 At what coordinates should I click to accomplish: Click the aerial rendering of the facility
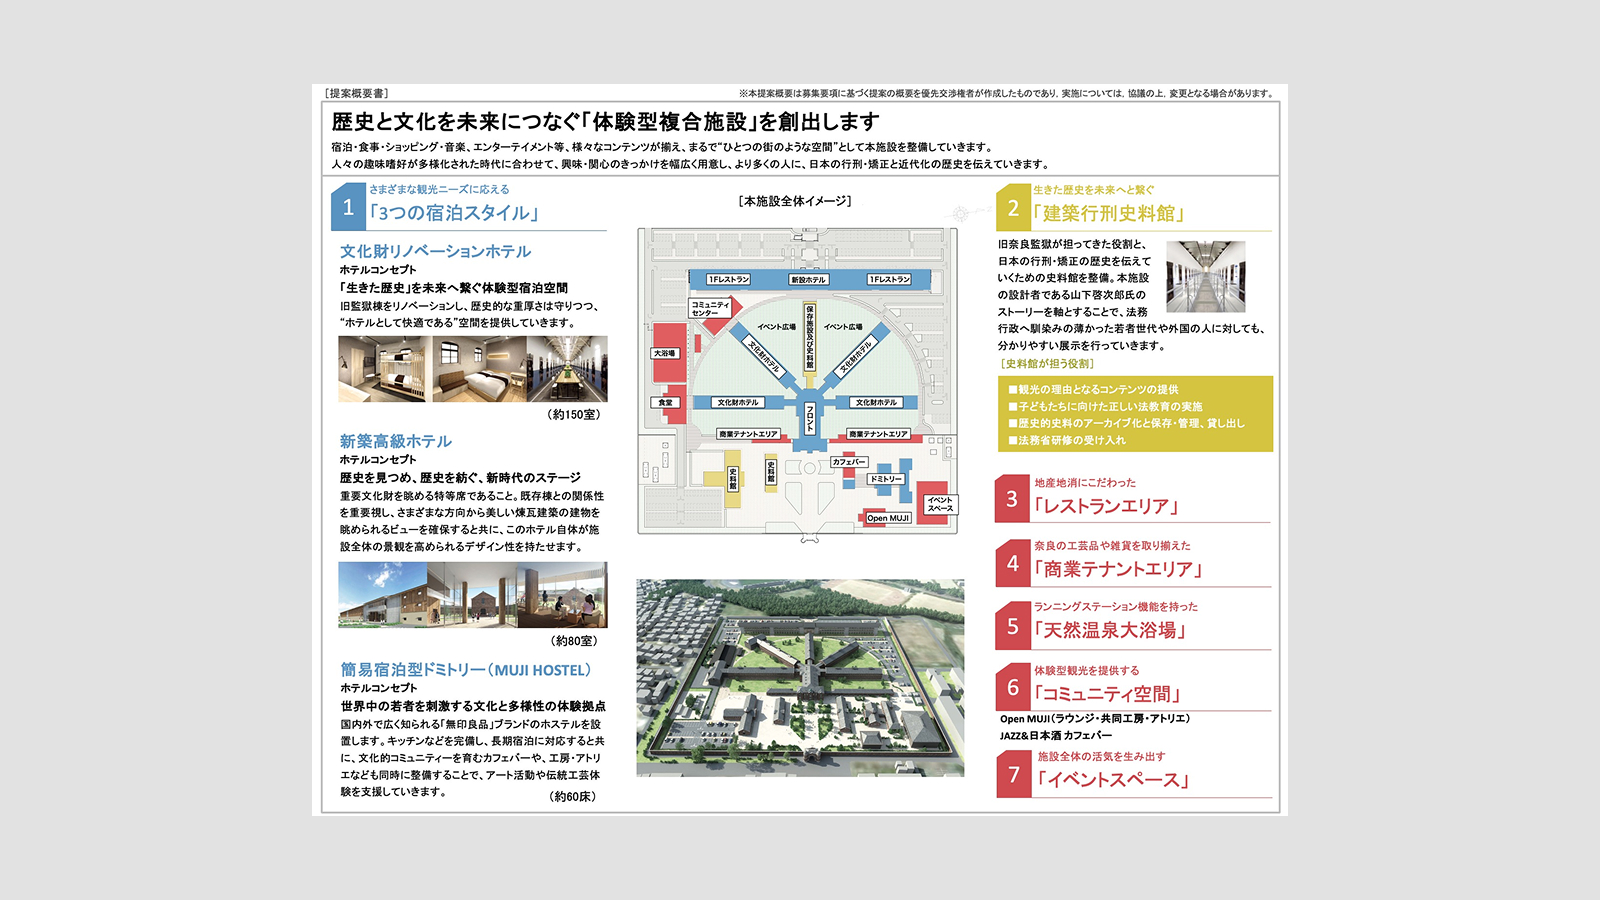pos(800,677)
